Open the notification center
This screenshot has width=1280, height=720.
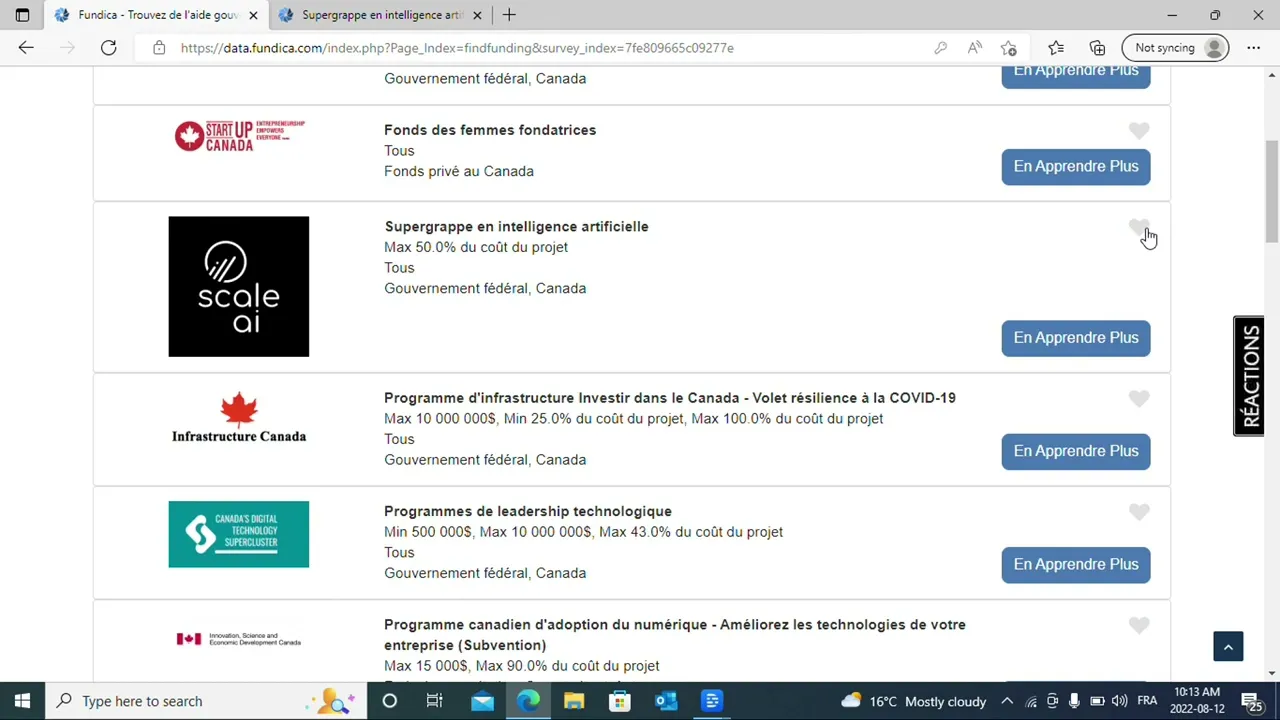pyautogui.click(x=1253, y=701)
